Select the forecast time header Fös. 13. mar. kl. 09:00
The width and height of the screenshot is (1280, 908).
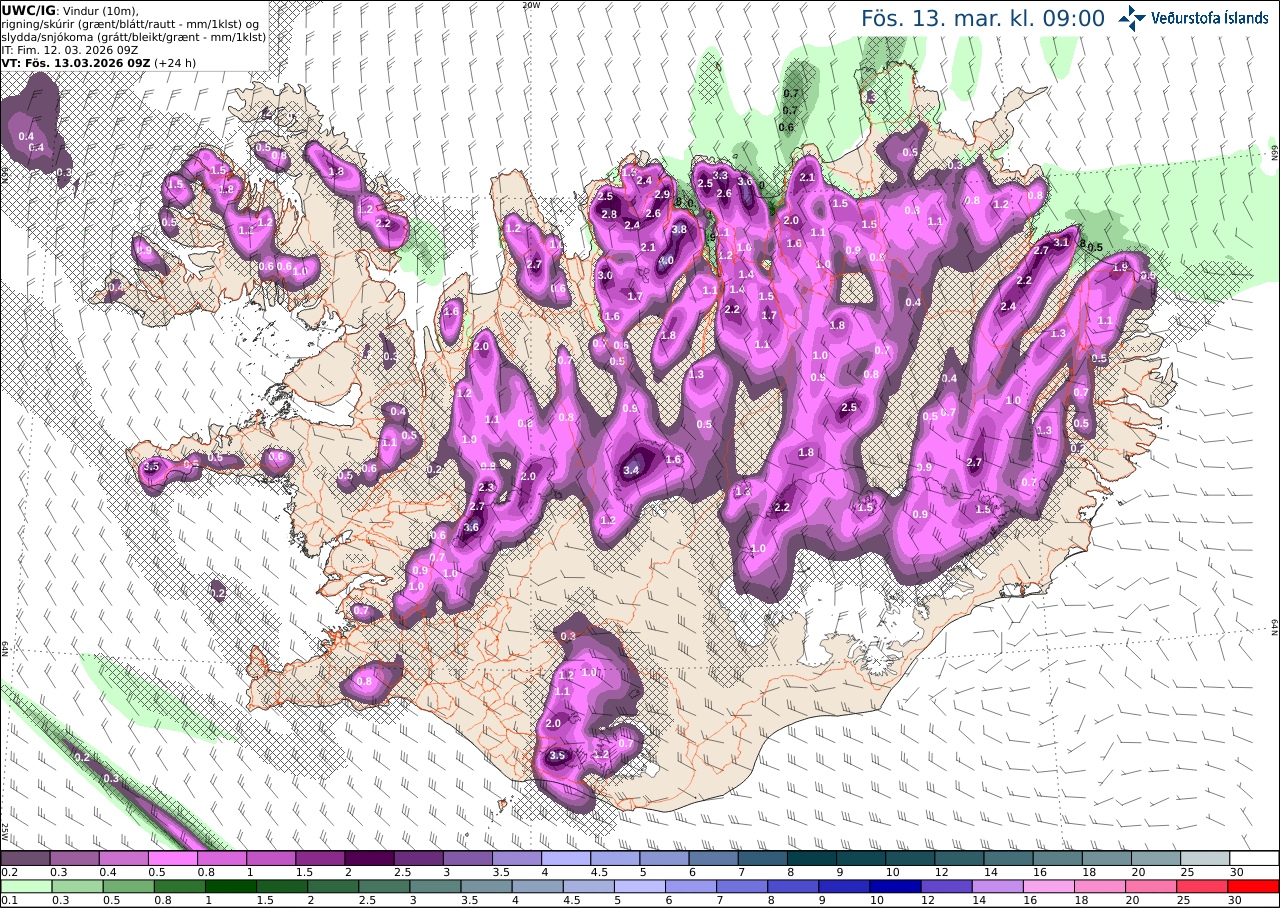(983, 18)
